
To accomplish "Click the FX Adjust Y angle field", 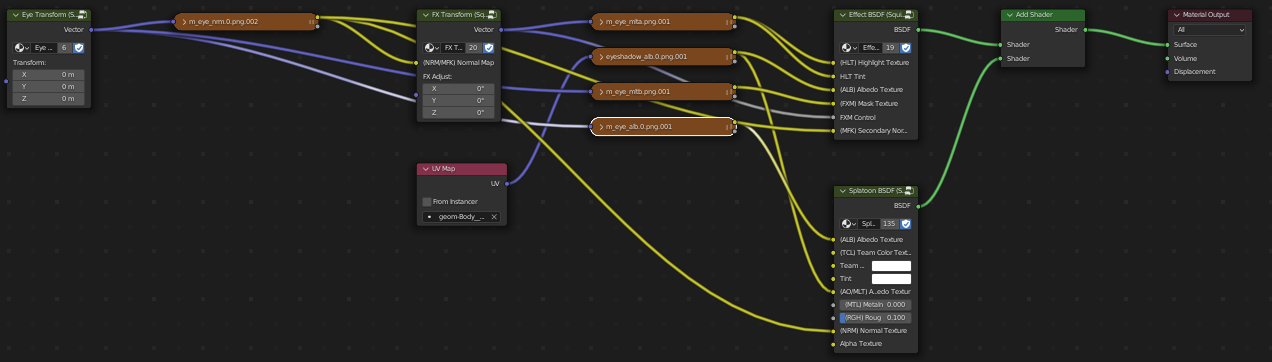I will pyautogui.click(x=459, y=100).
